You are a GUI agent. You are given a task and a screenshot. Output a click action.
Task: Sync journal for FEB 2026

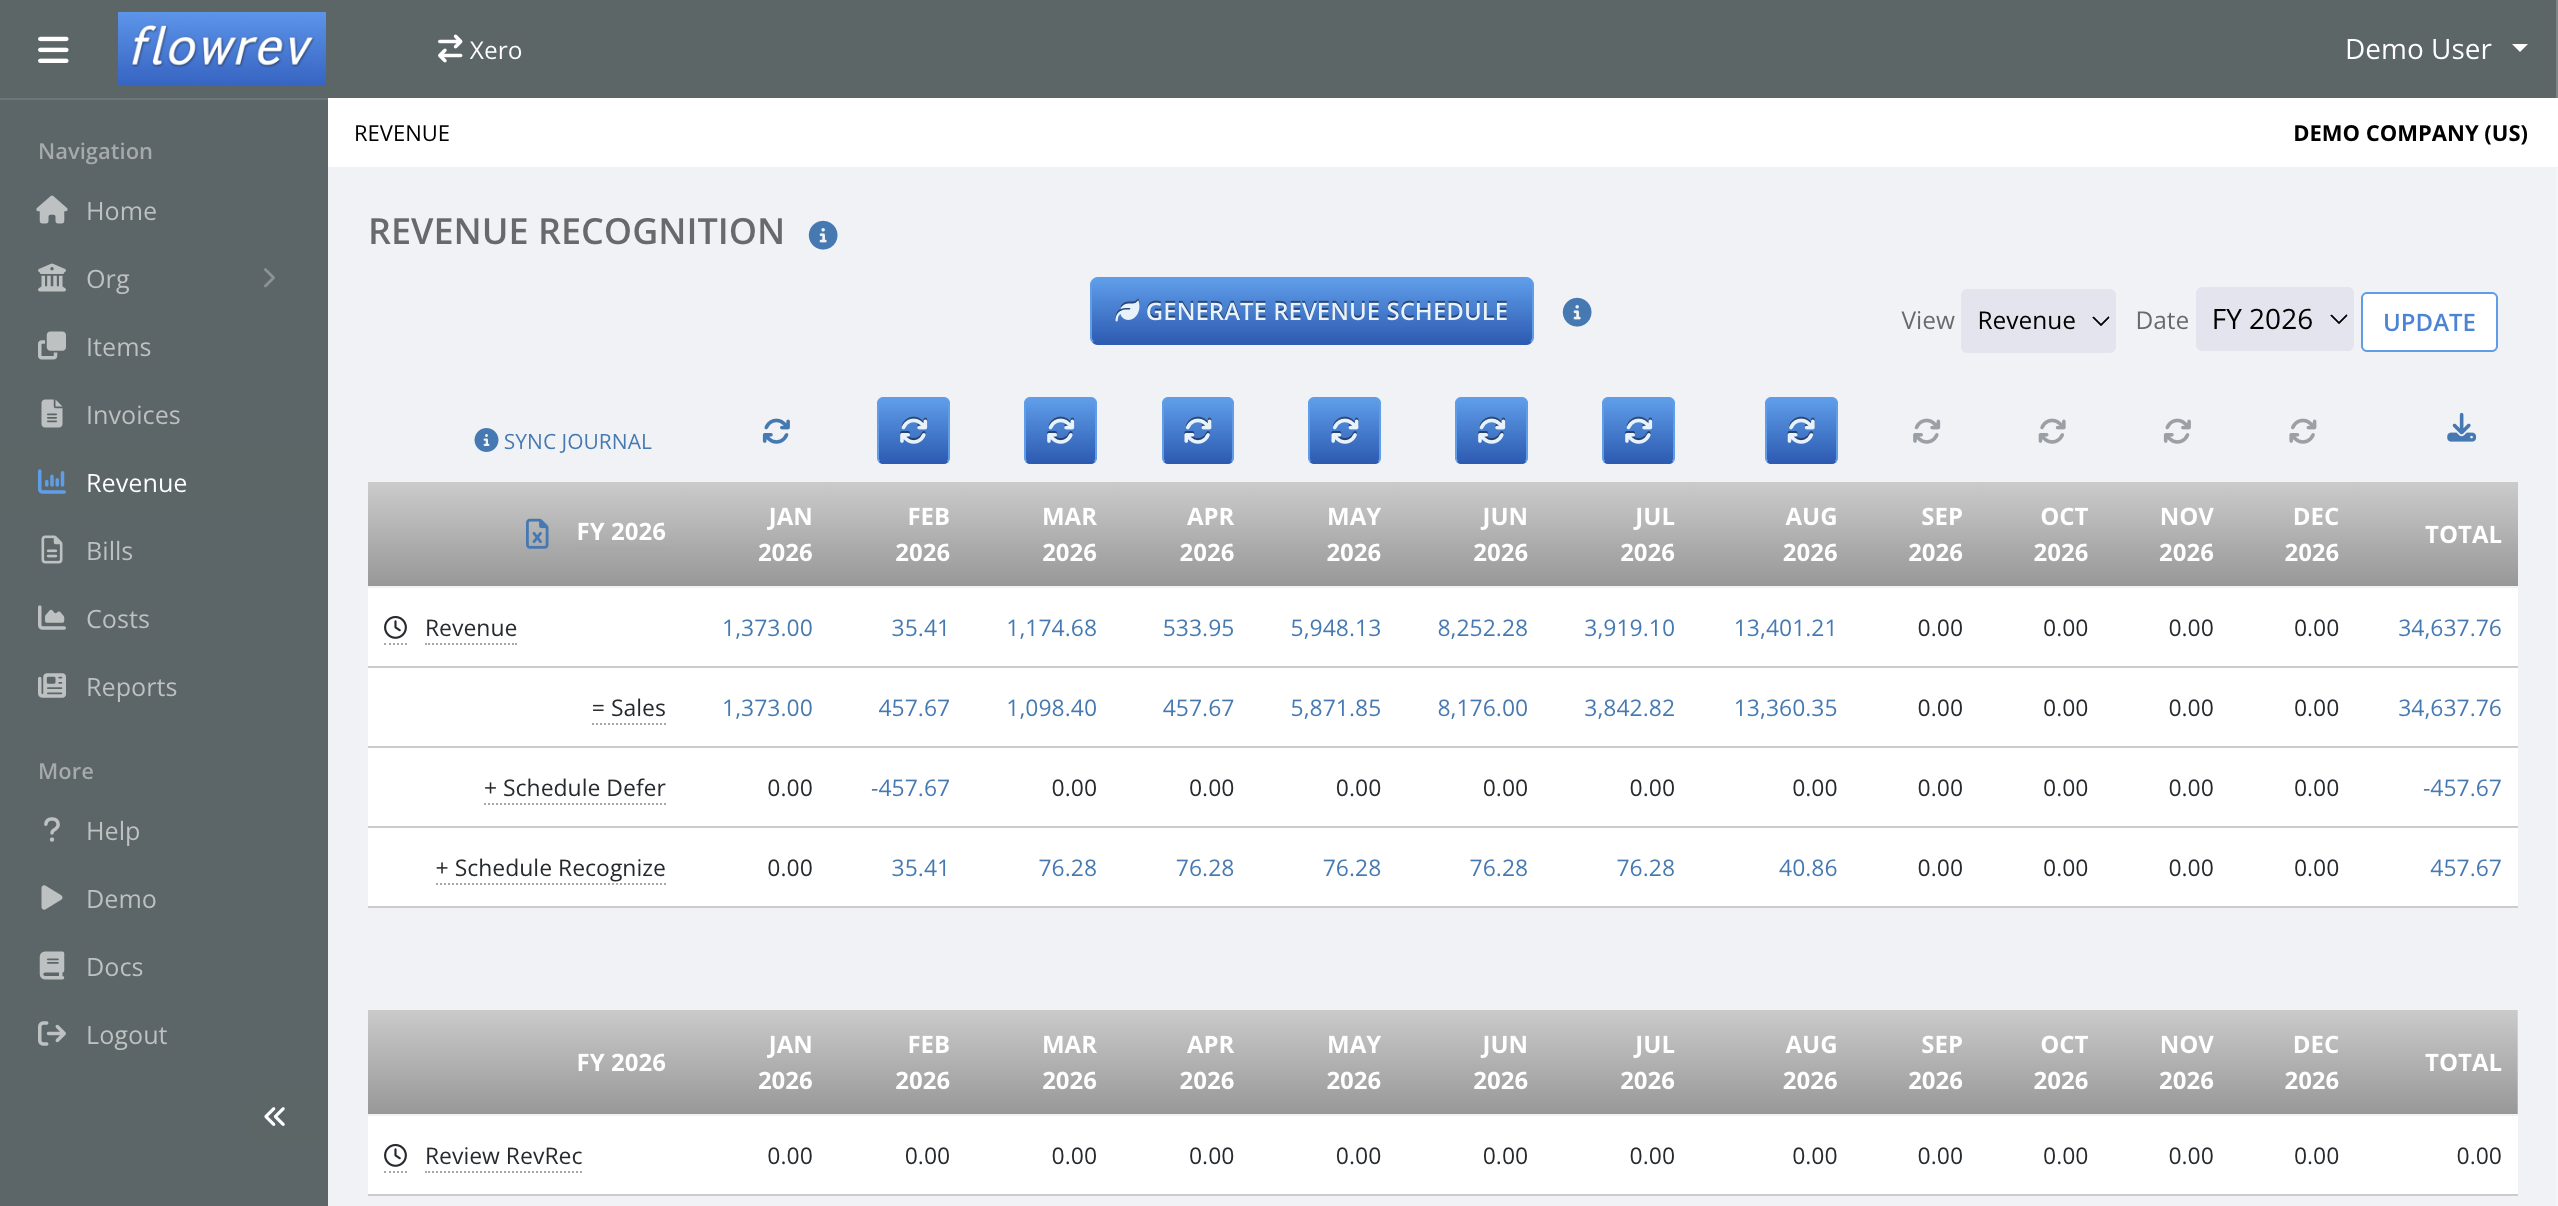tap(913, 431)
